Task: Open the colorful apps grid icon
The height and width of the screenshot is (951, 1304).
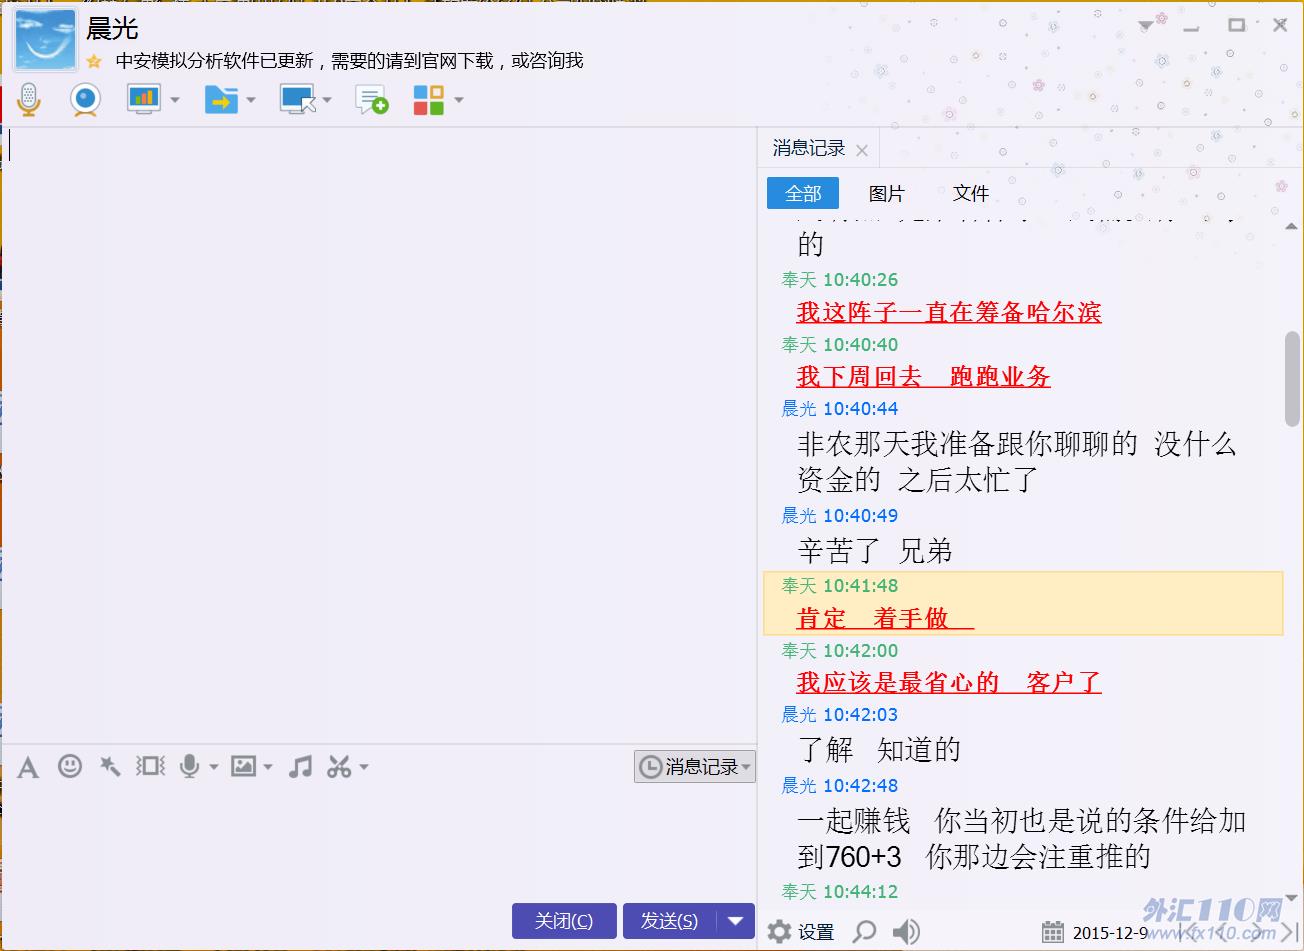Action: (429, 99)
